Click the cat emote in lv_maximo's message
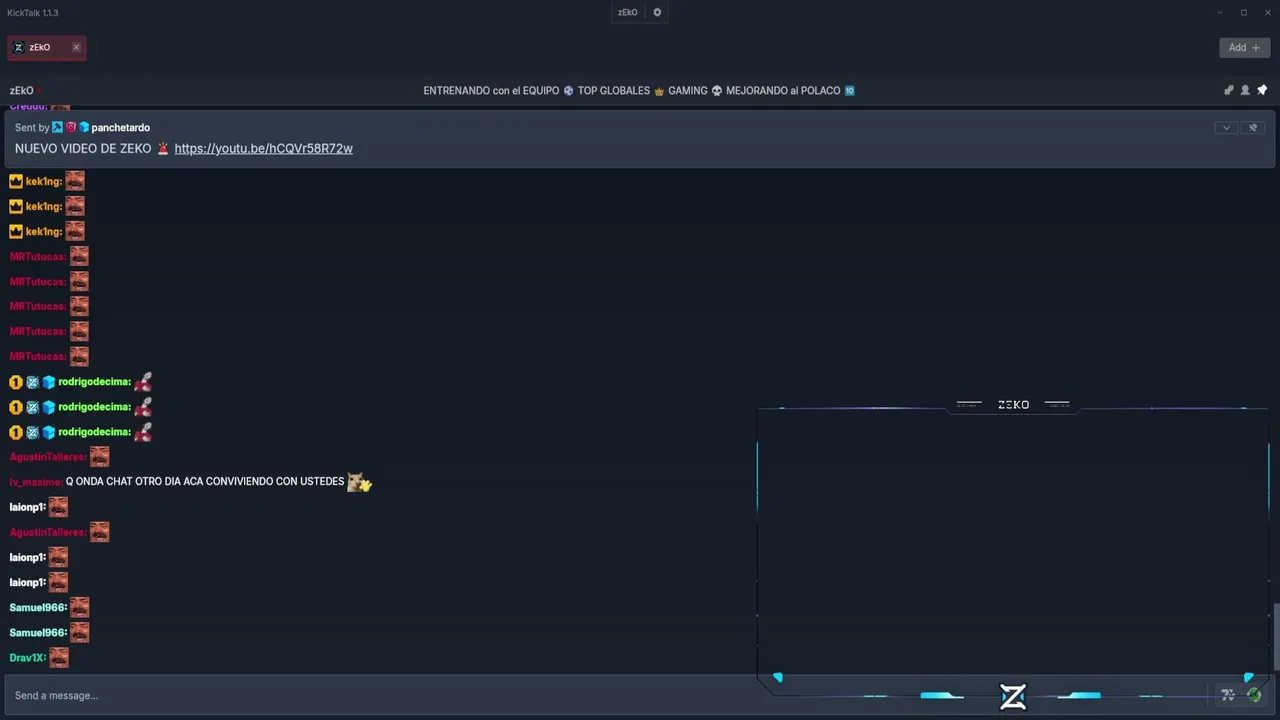 tap(360, 482)
